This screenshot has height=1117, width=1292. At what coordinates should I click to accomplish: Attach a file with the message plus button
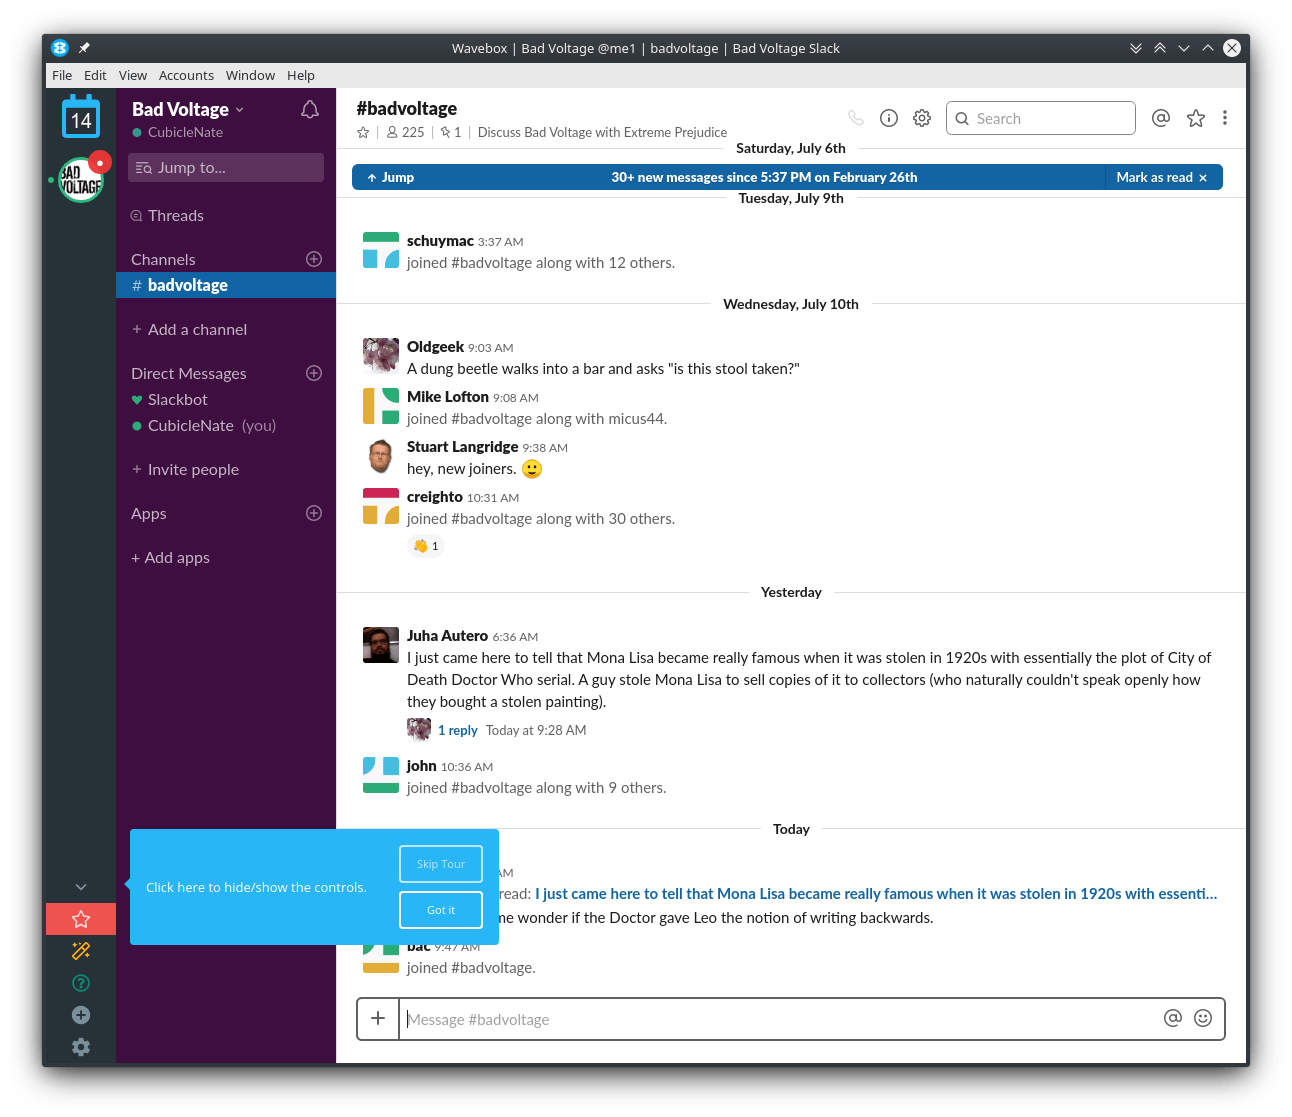[378, 1019]
